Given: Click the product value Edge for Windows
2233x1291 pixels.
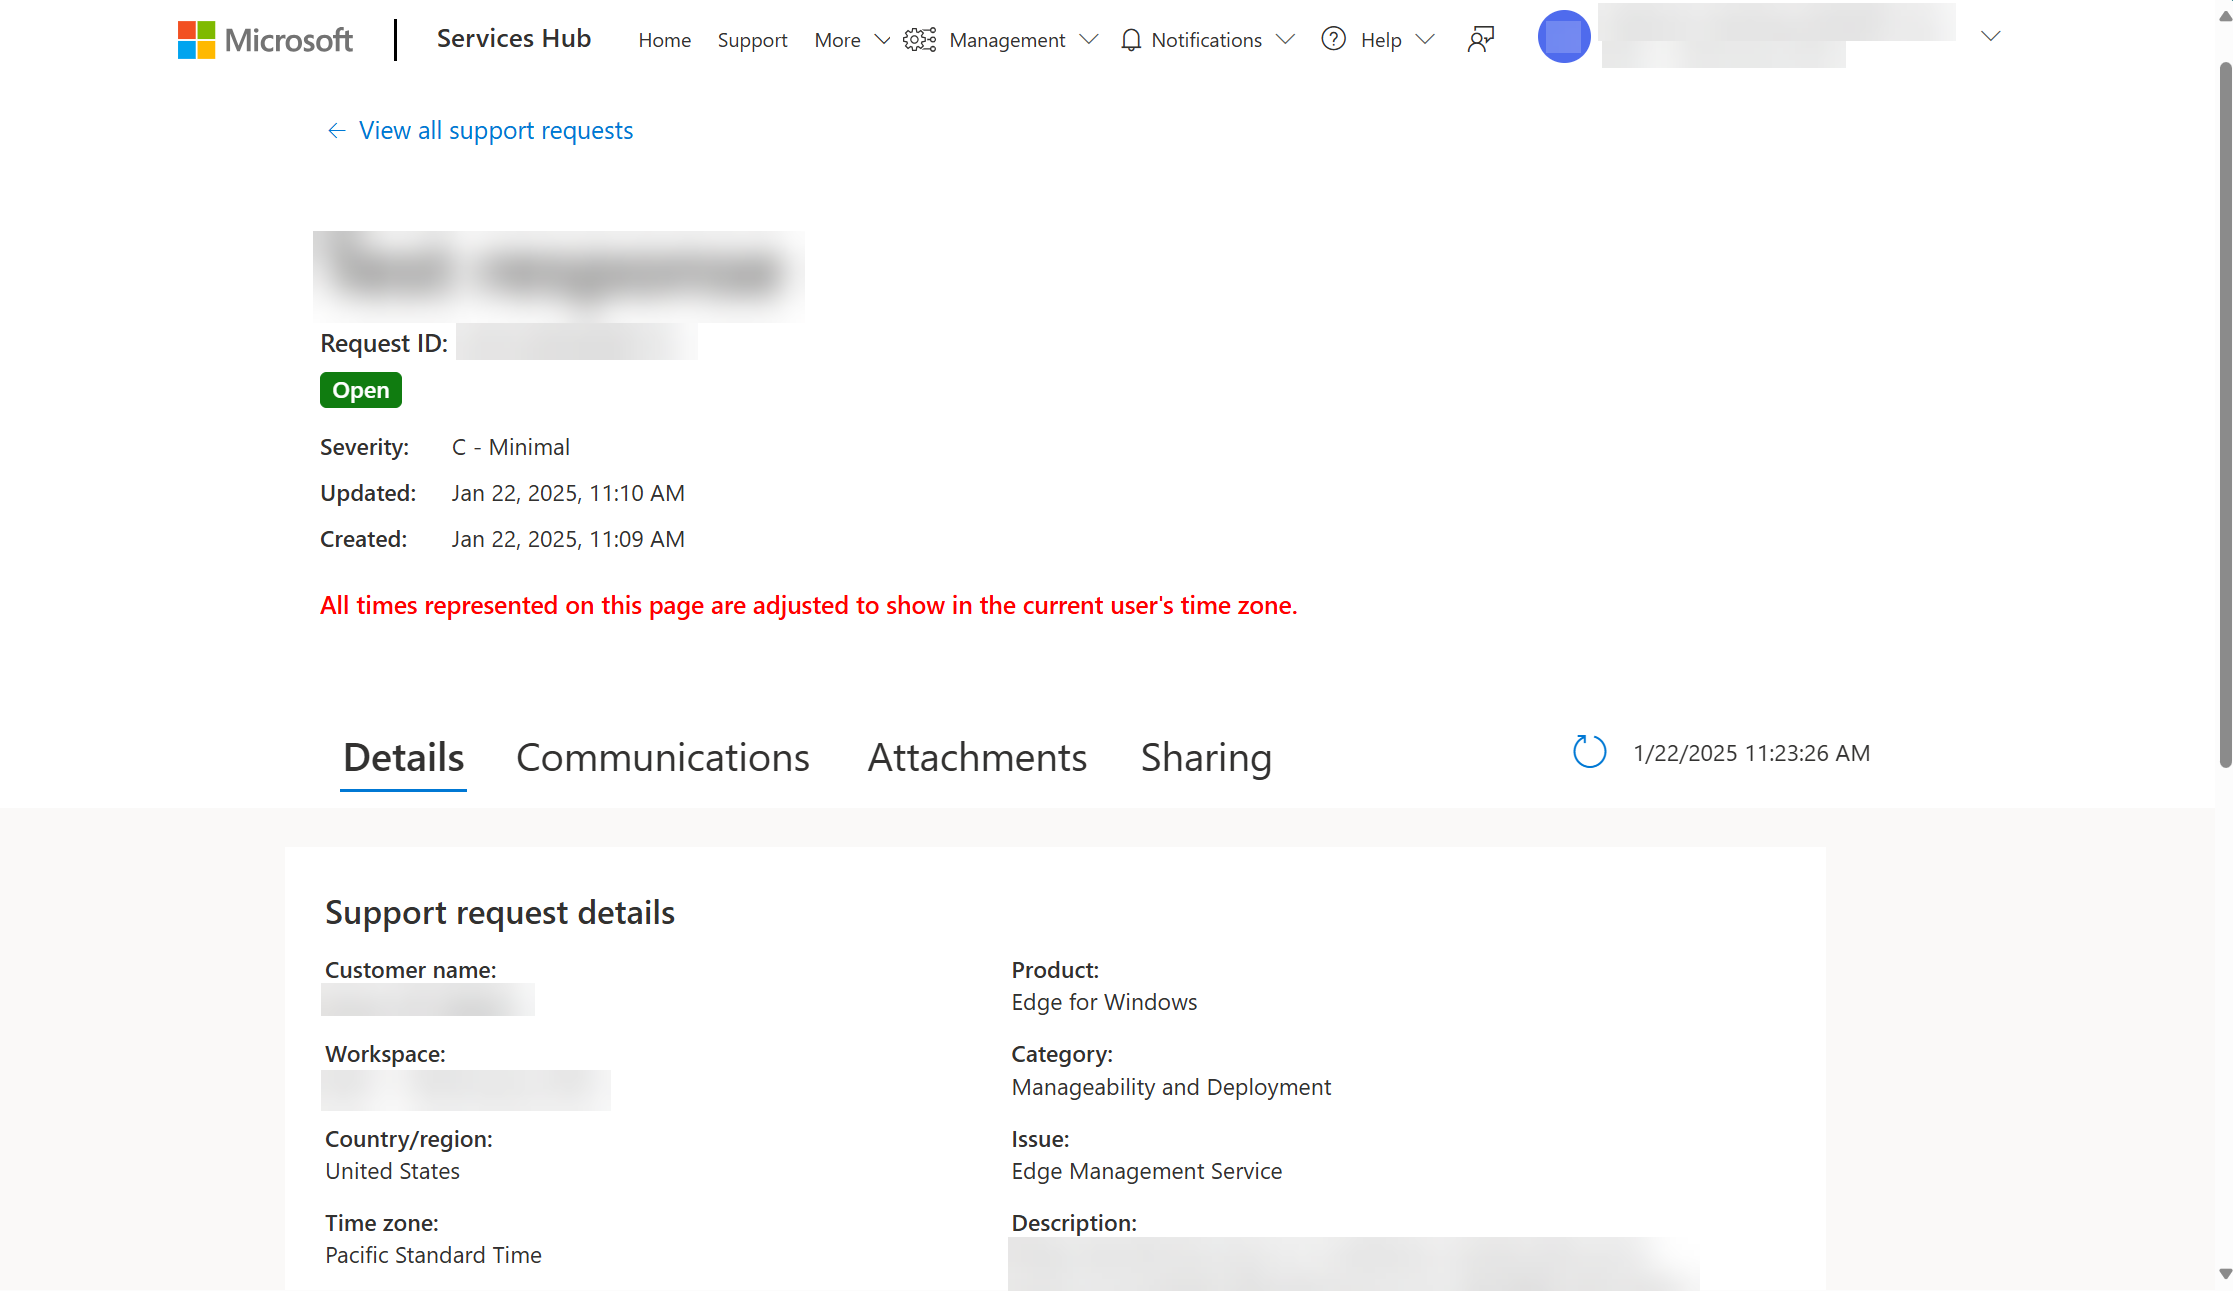Looking at the screenshot, I should coord(1104,1002).
